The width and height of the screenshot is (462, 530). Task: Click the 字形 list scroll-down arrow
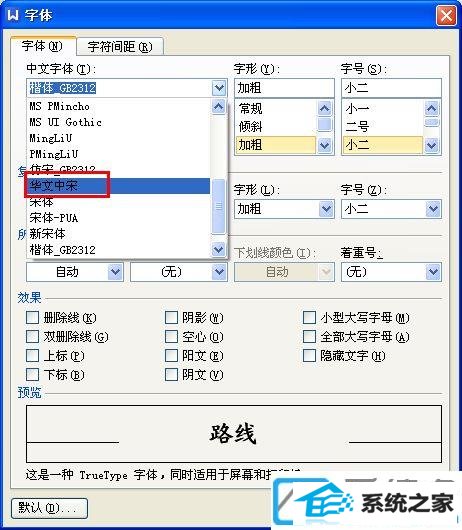(x=324, y=145)
